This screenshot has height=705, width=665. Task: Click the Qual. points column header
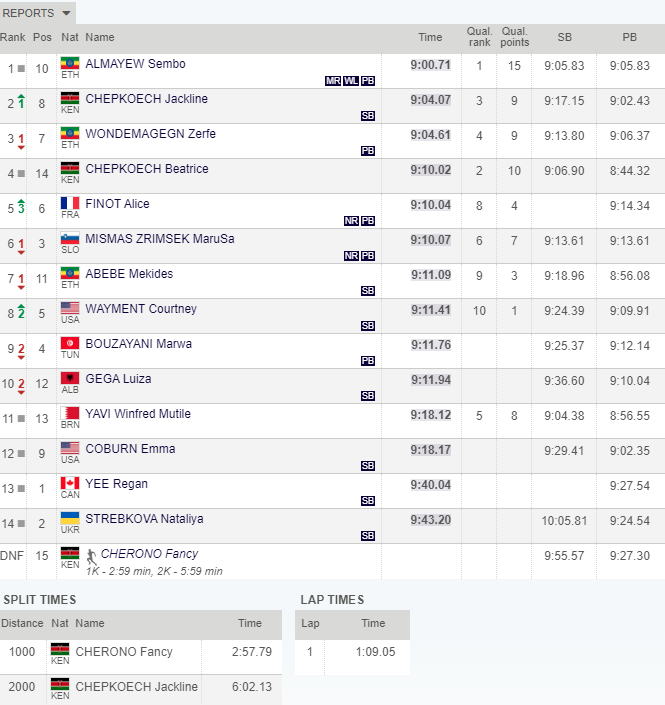(514, 37)
